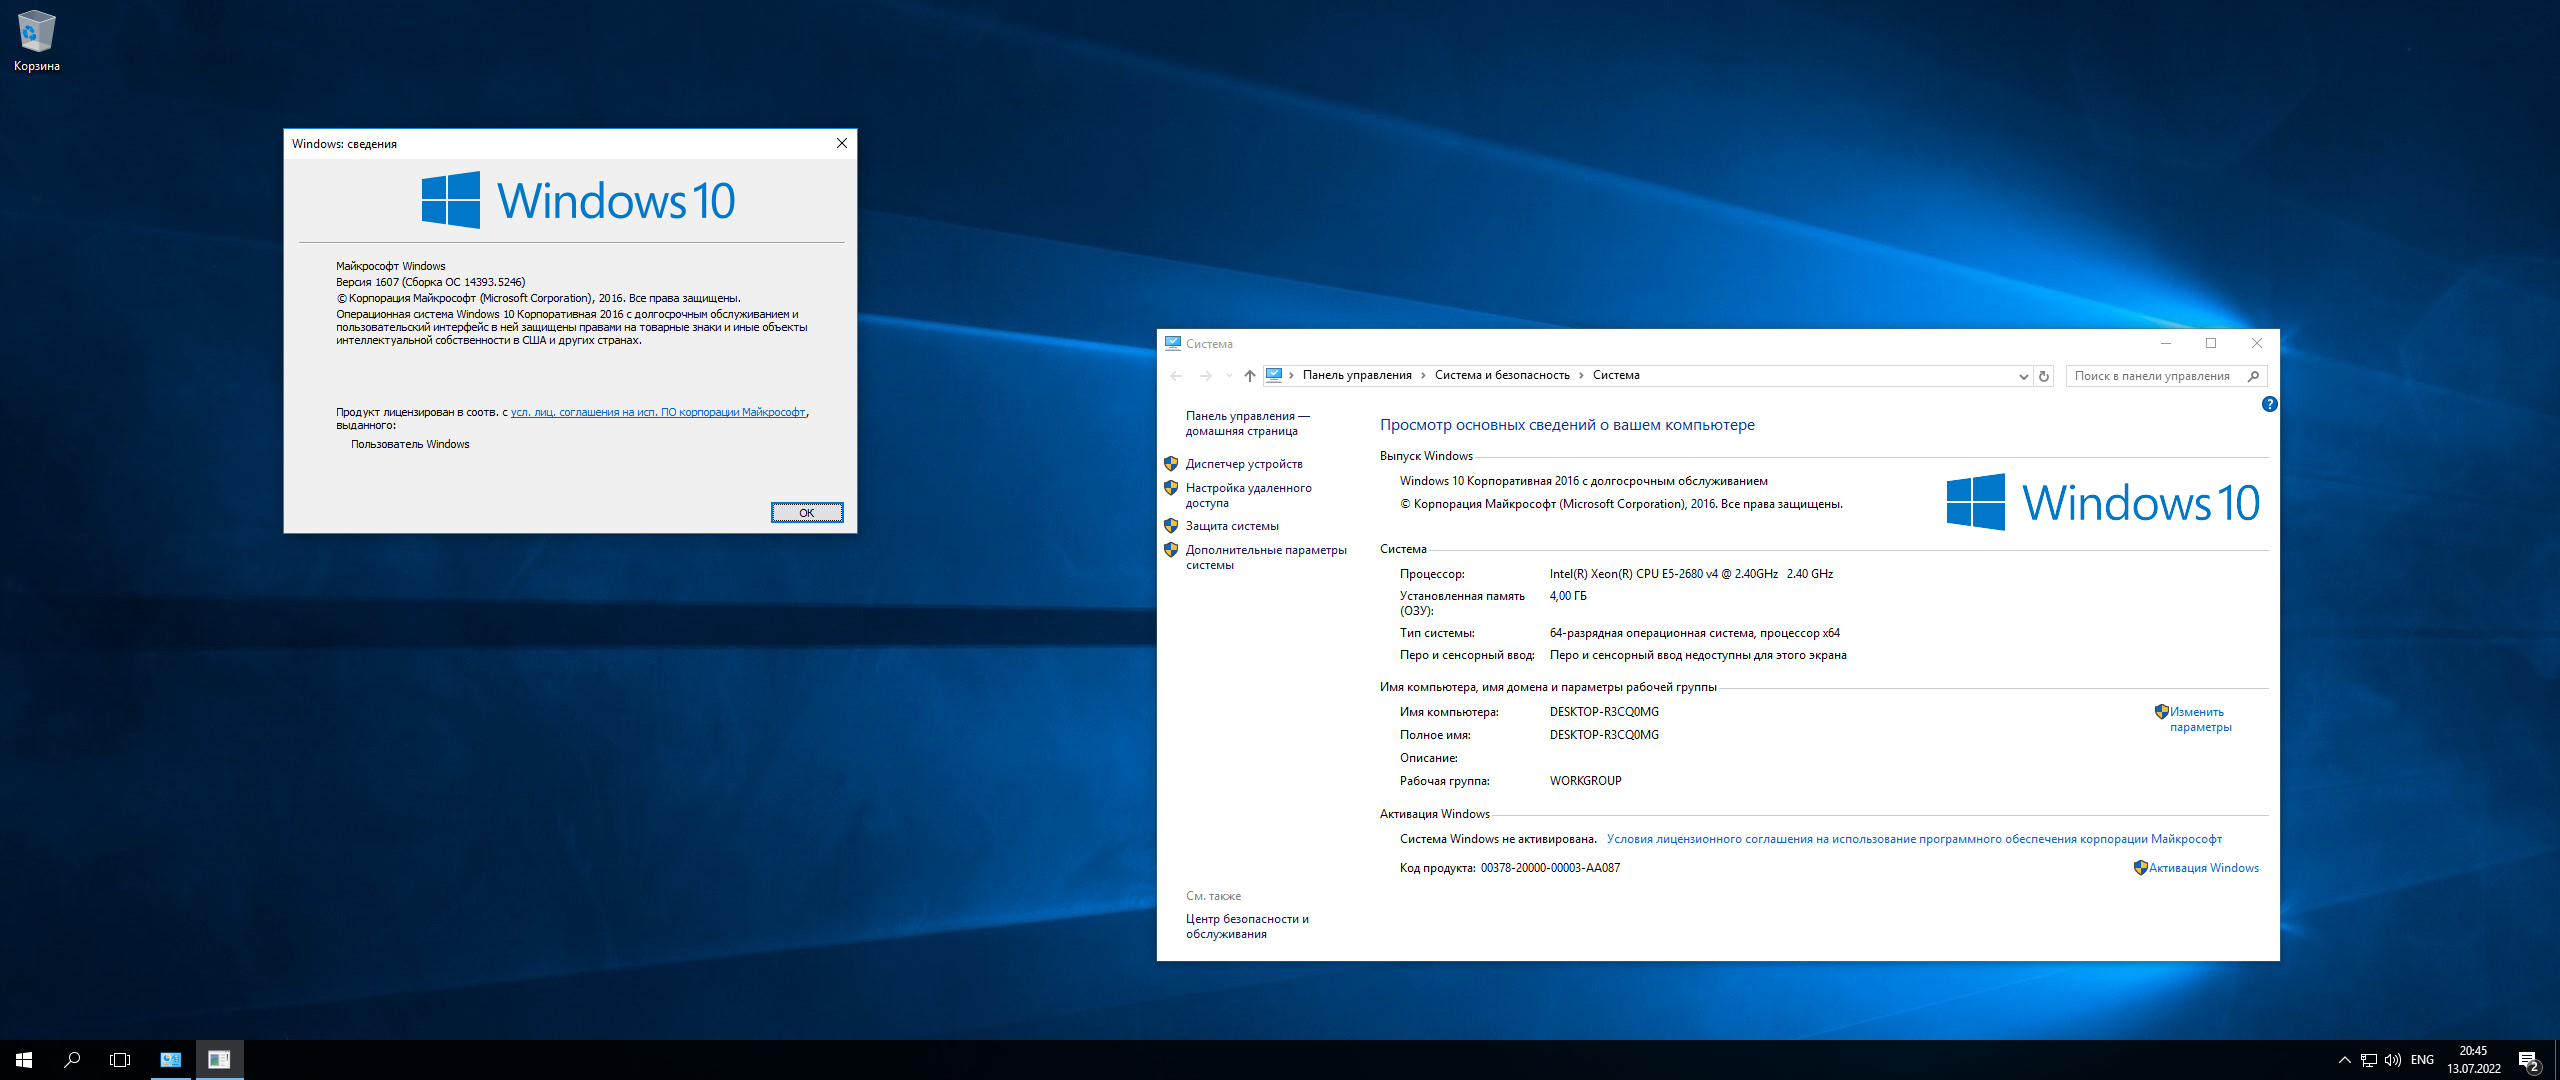The height and width of the screenshot is (1080, 2560).
Task: Close the Система window
Action: pos(2256,343)
